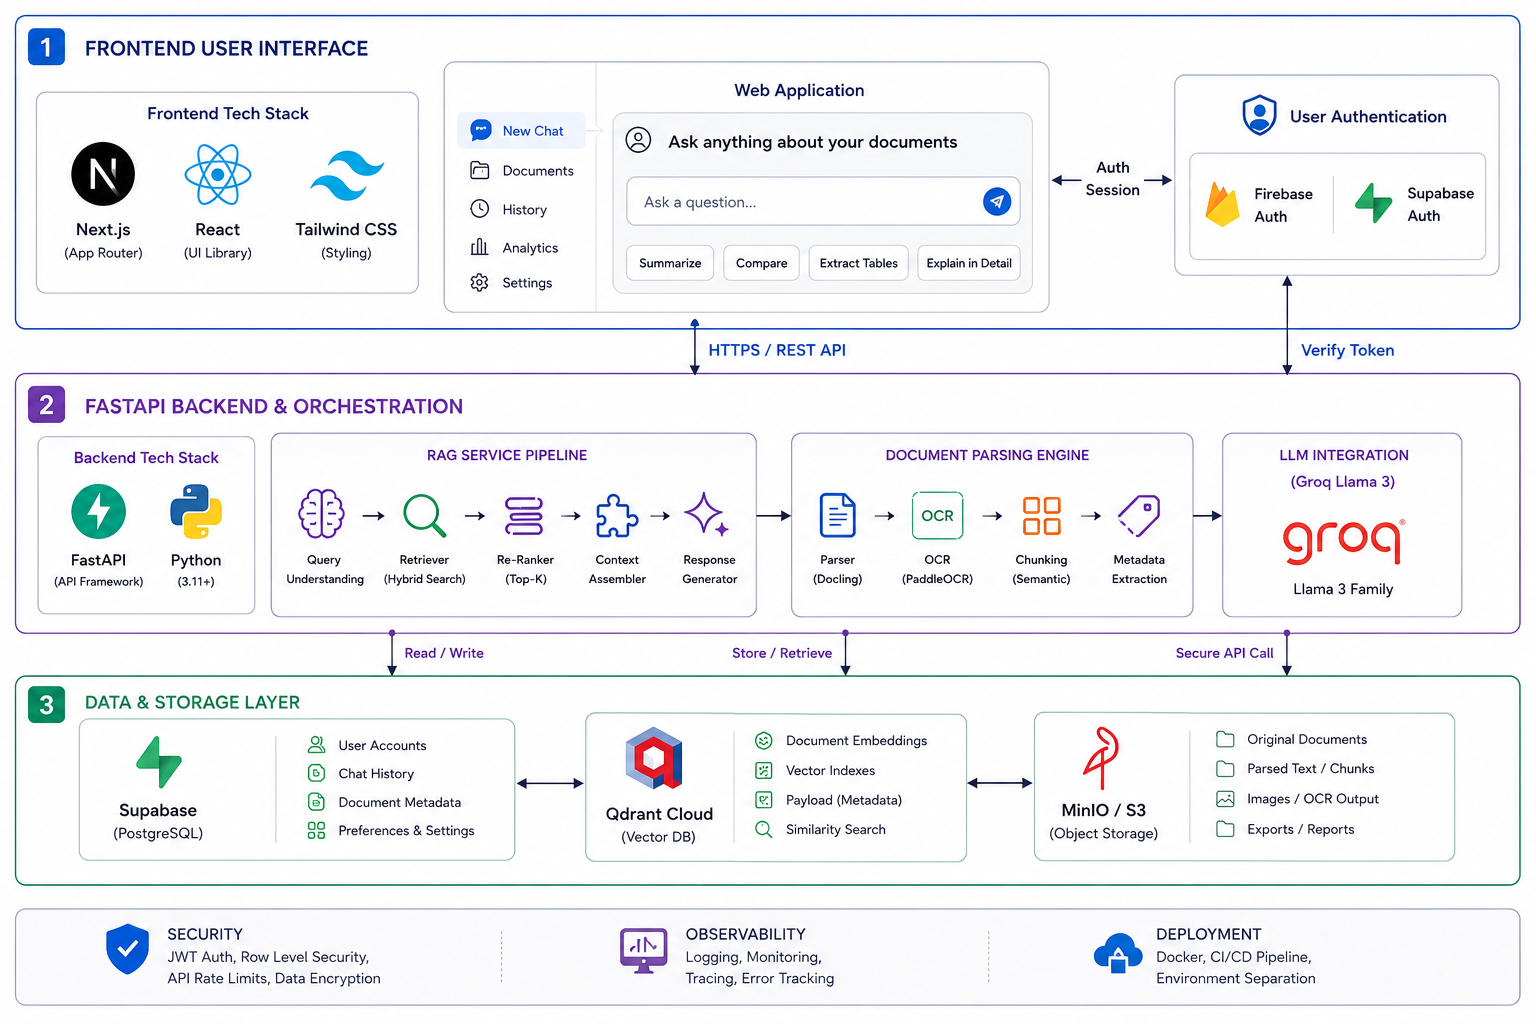Click the Context Assembler puzzle icon

617,516
